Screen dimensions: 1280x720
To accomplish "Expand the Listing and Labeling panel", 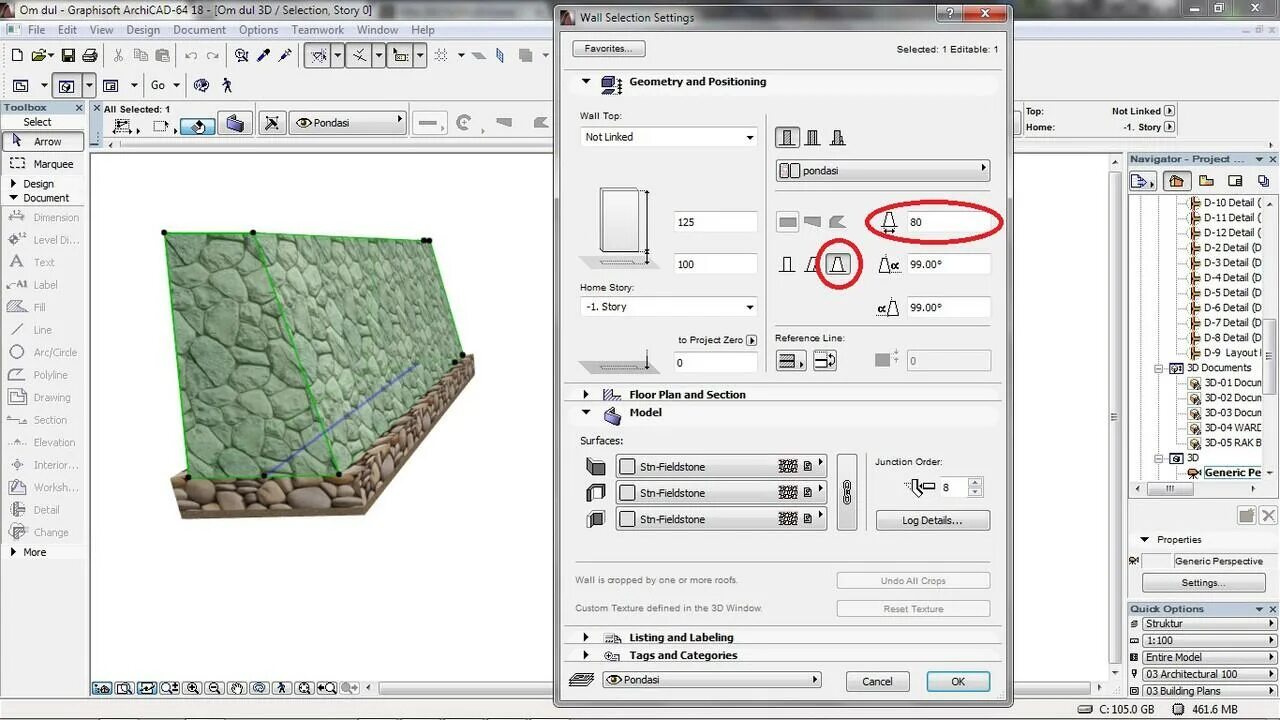I will 586,638.
